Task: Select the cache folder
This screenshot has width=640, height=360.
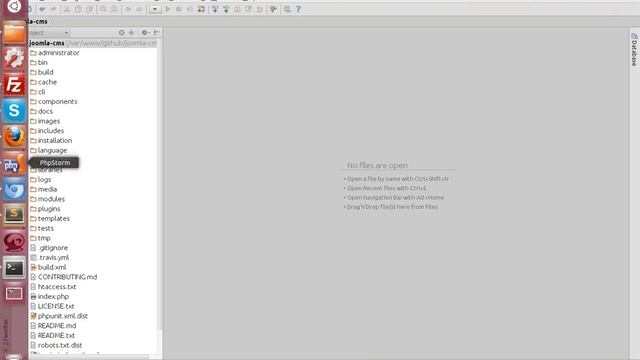Action: [44, 82]
